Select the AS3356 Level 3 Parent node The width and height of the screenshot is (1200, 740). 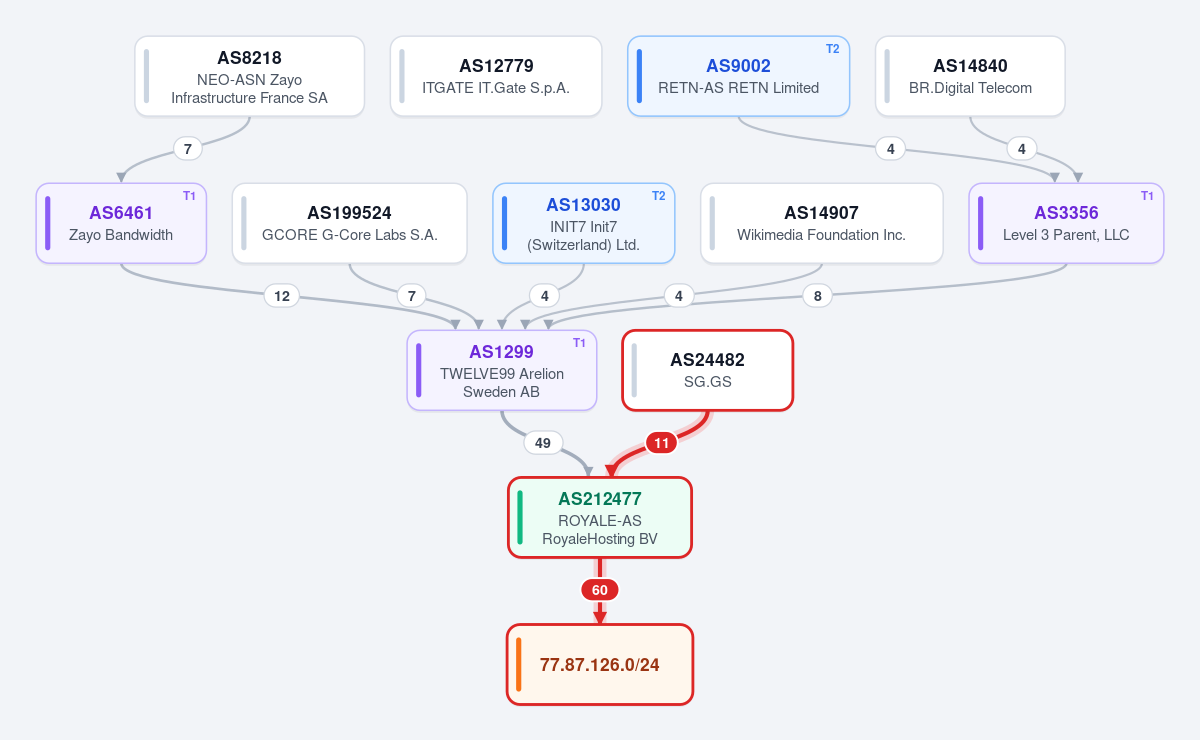click(1066, 224)
